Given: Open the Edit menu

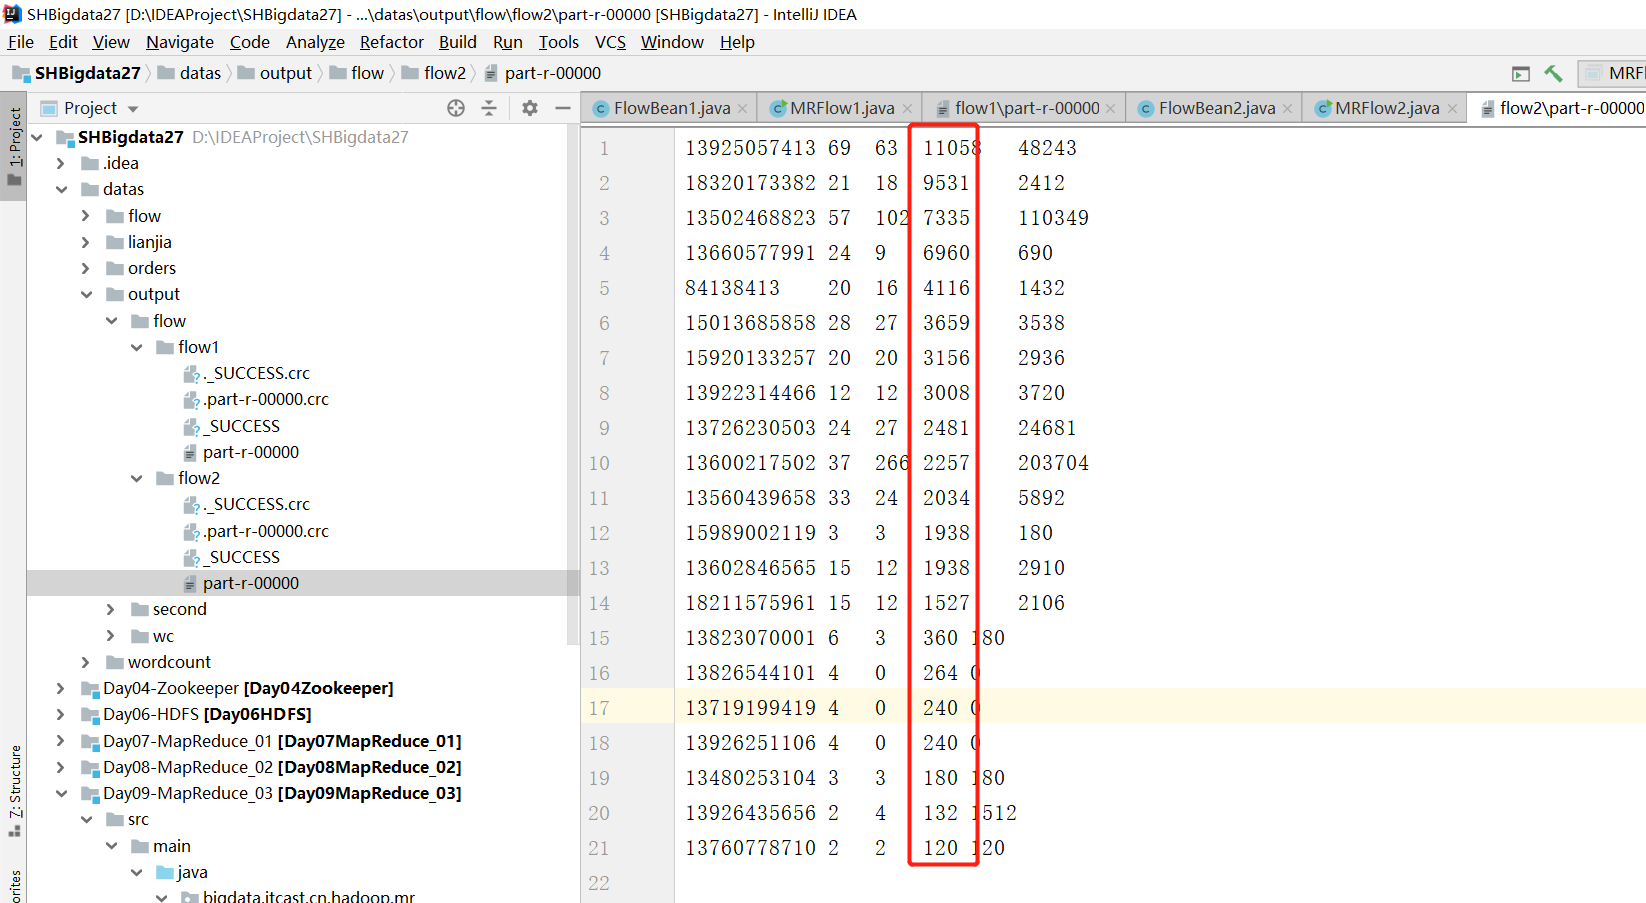Looking at the screenshot, I should (x=63, y=42).
